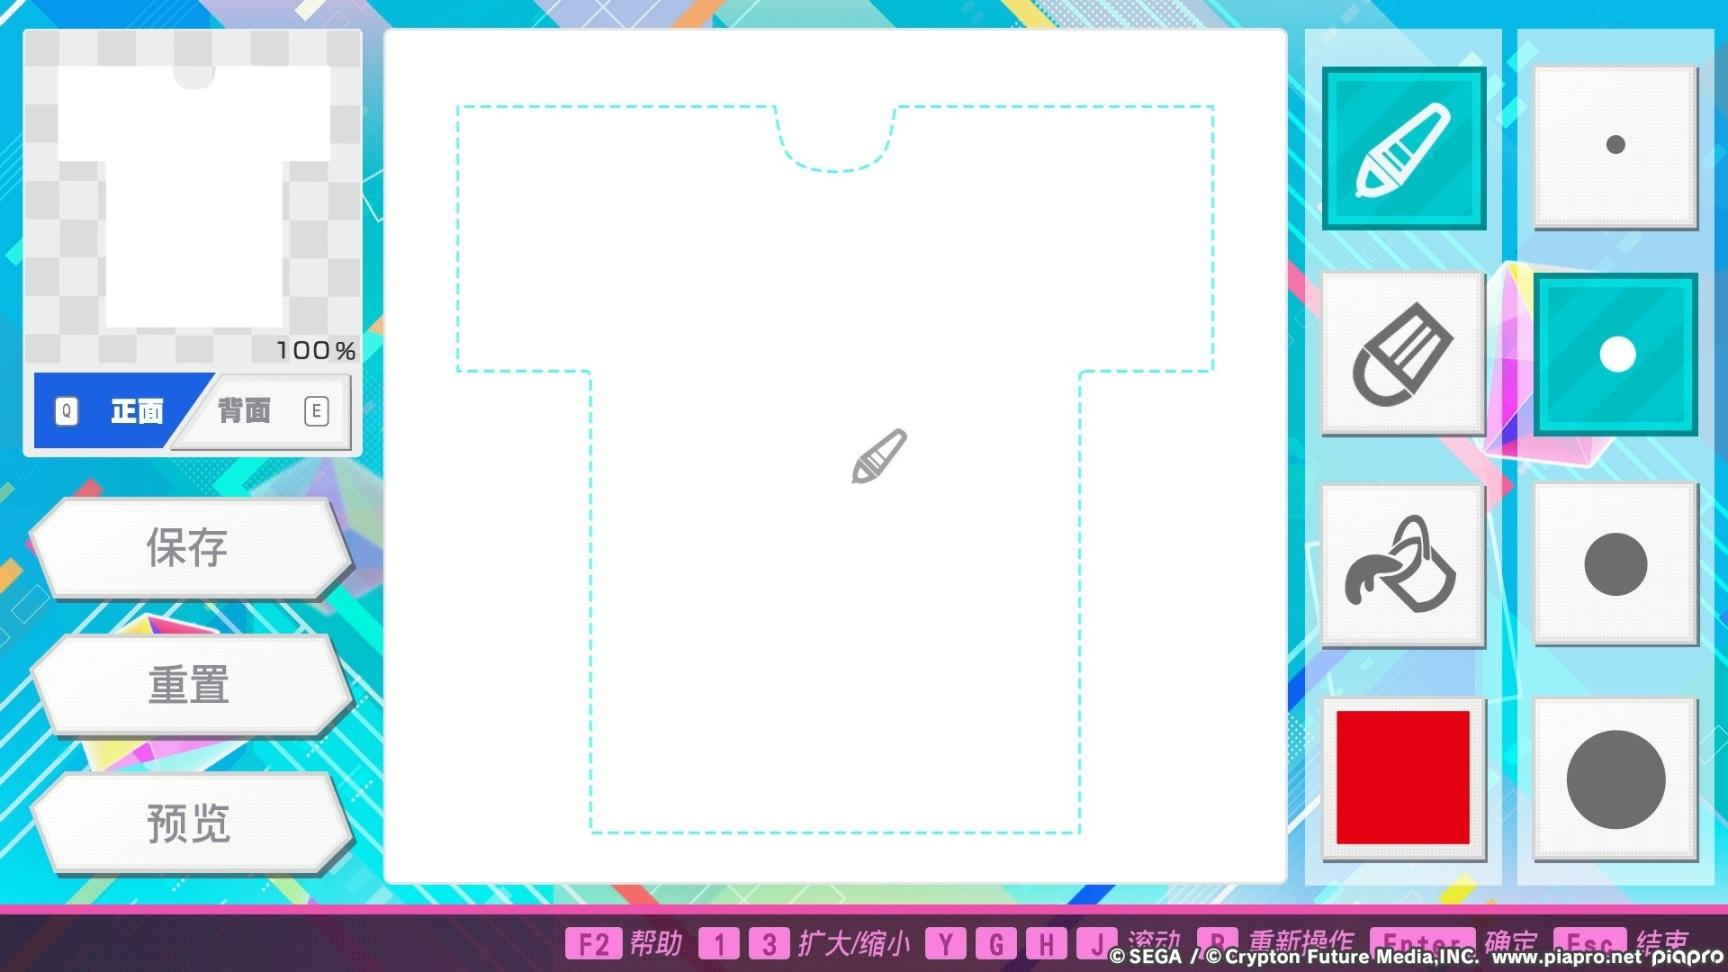The width and height of the screenshot is (1728, 972).
Task: Click the J scroll key hint
Action: click(x=1097, y=944)
